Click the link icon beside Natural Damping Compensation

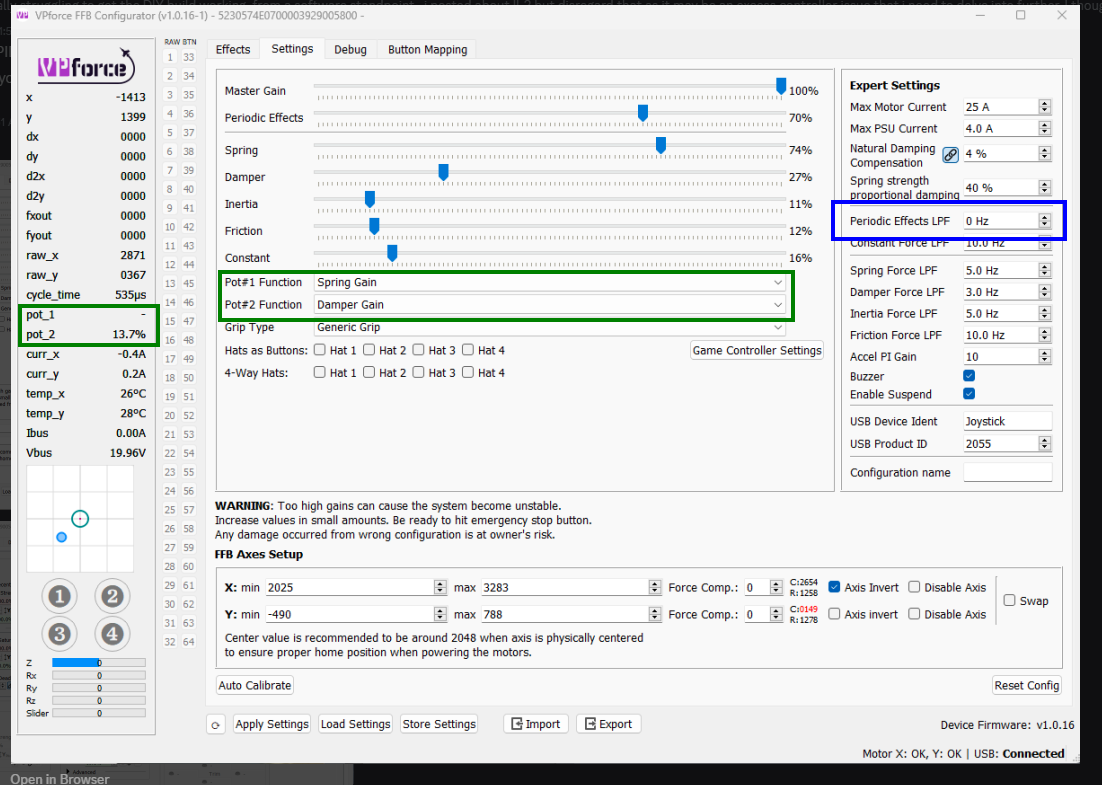click(x=950, y=155)
